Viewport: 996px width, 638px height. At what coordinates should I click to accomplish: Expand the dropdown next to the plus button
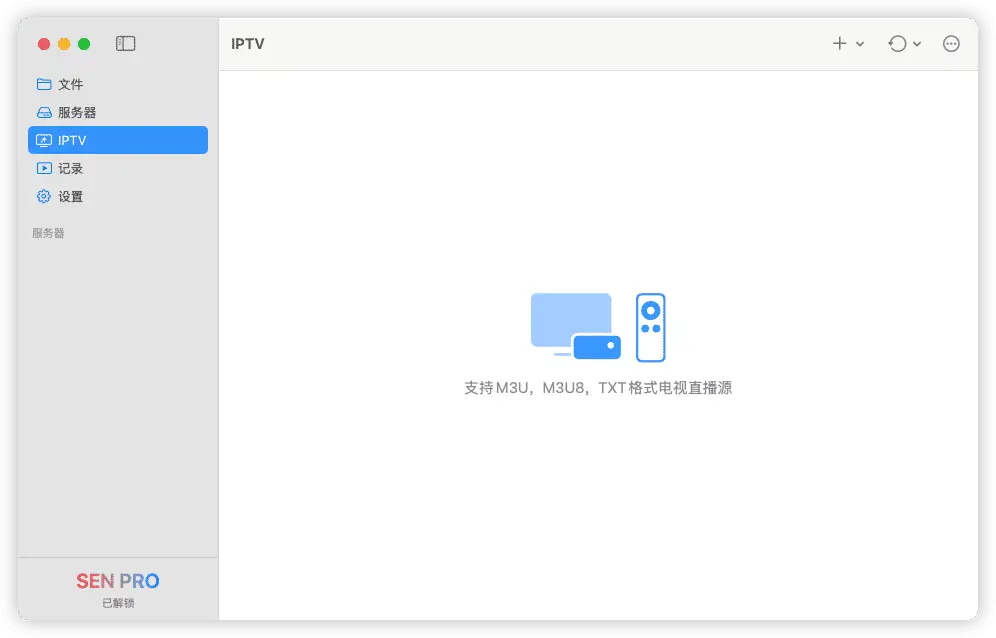tap(860, 43)
